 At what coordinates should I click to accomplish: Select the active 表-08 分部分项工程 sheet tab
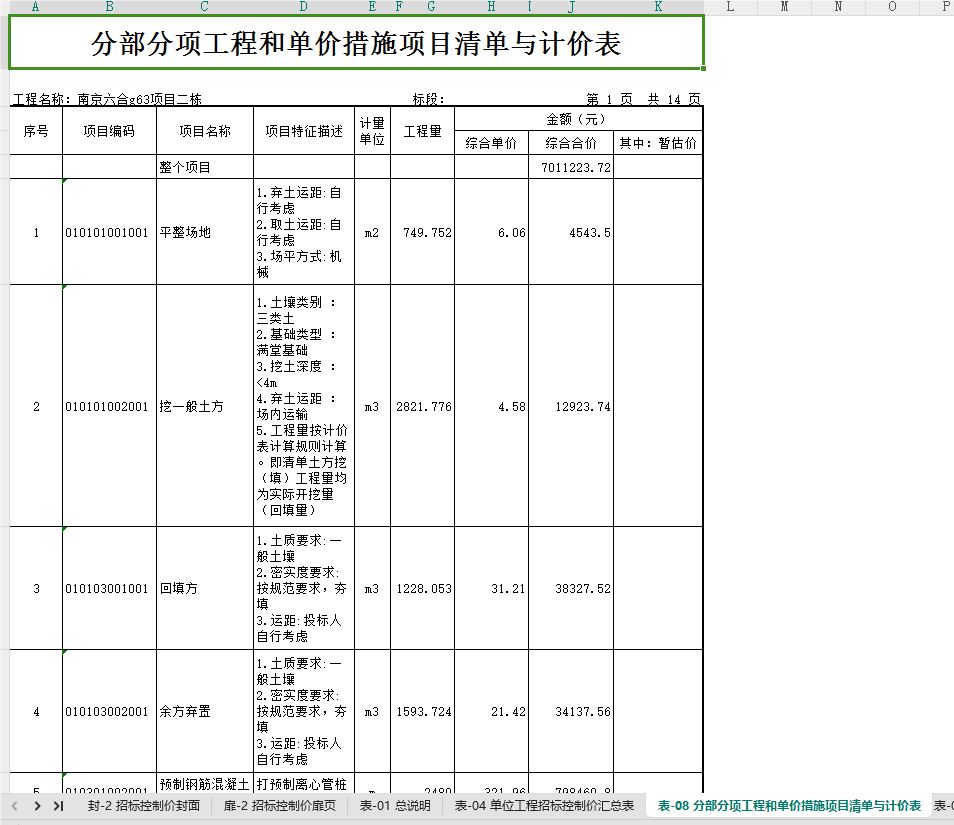tap(789, 806)
